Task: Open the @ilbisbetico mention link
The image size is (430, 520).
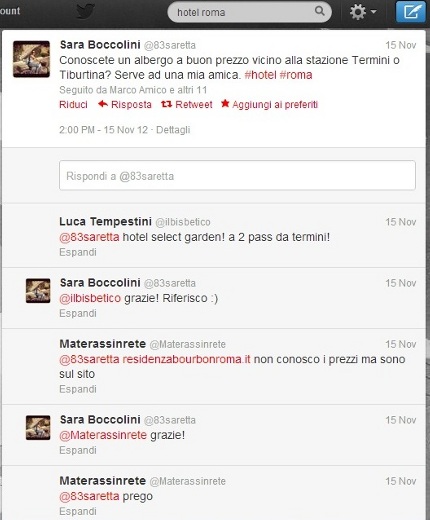Action: point(90,298)
